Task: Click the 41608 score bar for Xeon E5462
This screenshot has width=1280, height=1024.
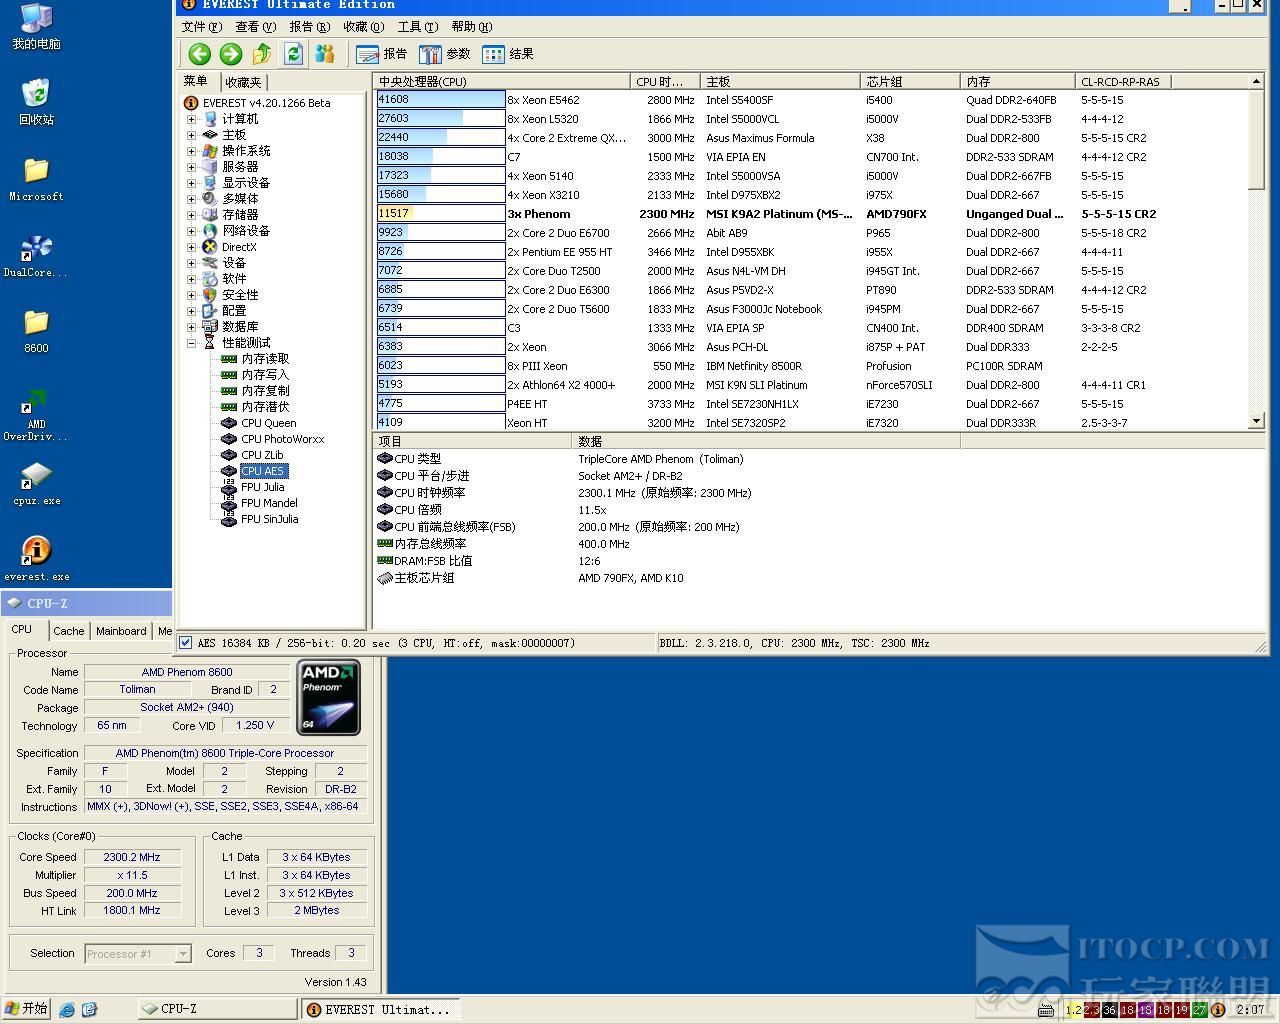Action: 440,100
